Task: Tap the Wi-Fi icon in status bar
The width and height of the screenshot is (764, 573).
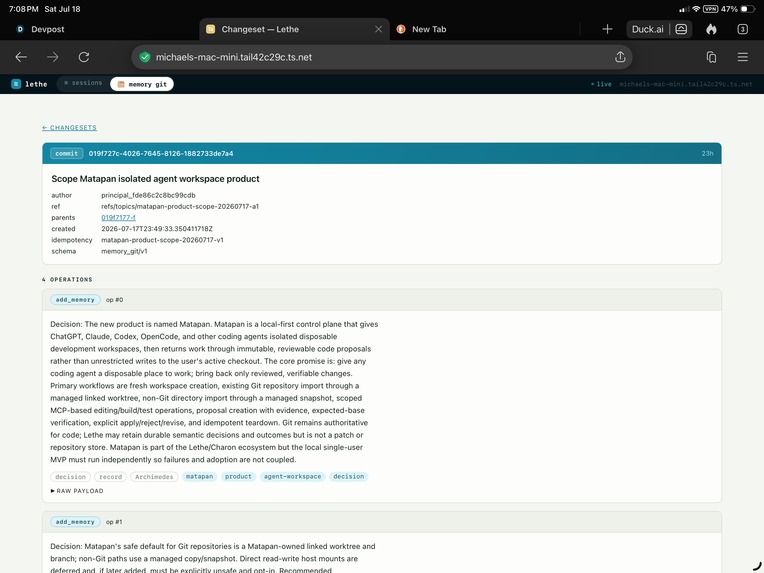Action: click(x=696, y=9)
